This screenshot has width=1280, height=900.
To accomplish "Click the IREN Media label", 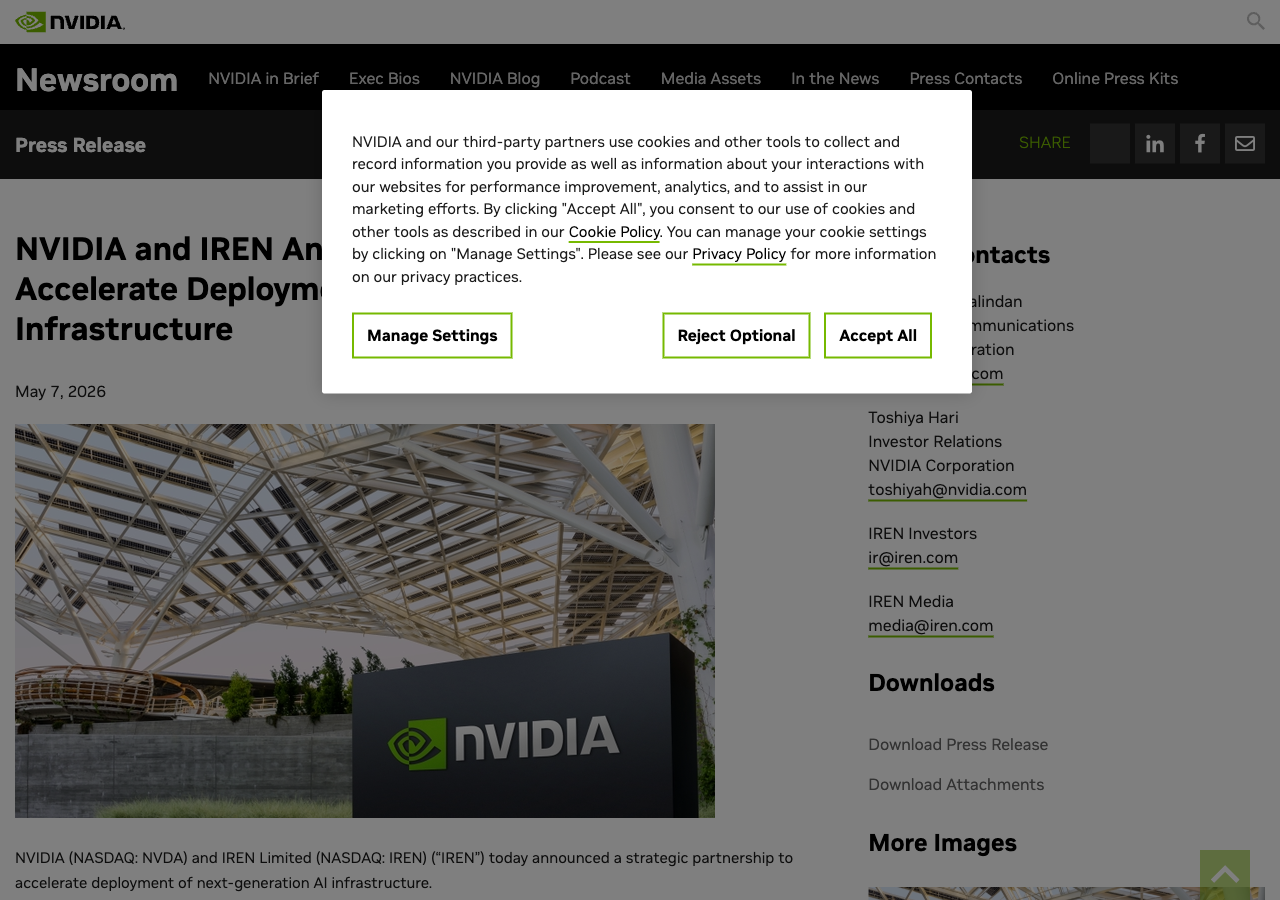I will (911, 602).
